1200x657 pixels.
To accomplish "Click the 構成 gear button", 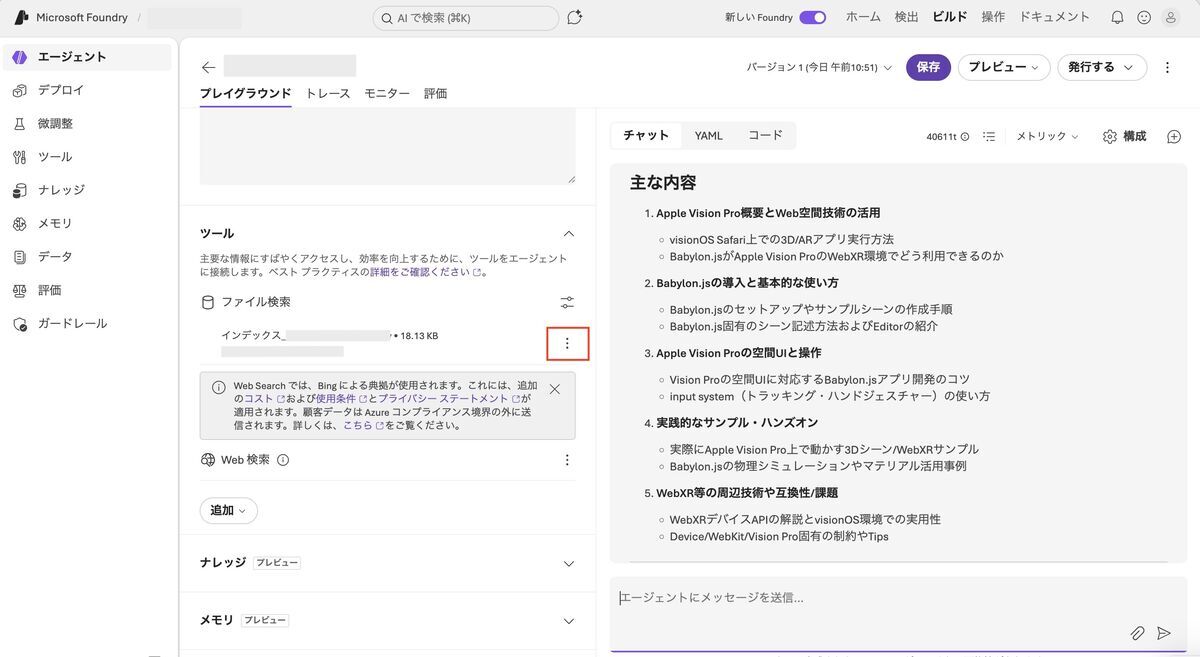I will click(x=1125, y=136).
